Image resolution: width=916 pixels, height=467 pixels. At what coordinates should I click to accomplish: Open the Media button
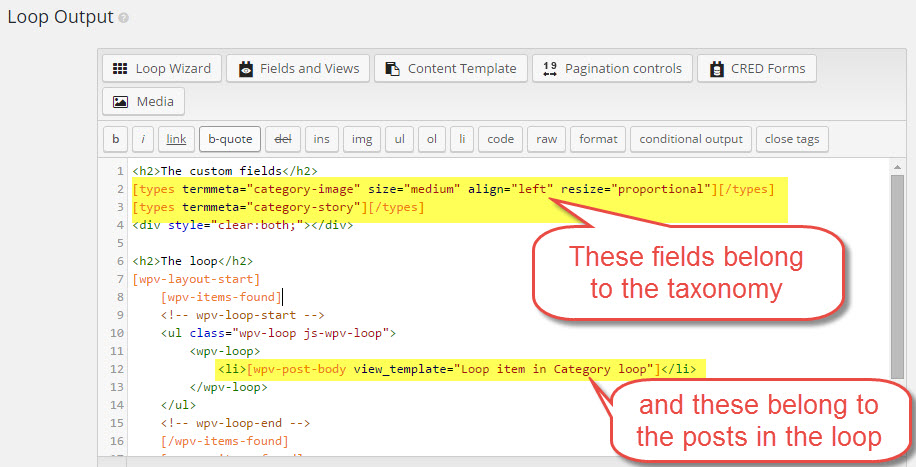[x=143, y=101]
